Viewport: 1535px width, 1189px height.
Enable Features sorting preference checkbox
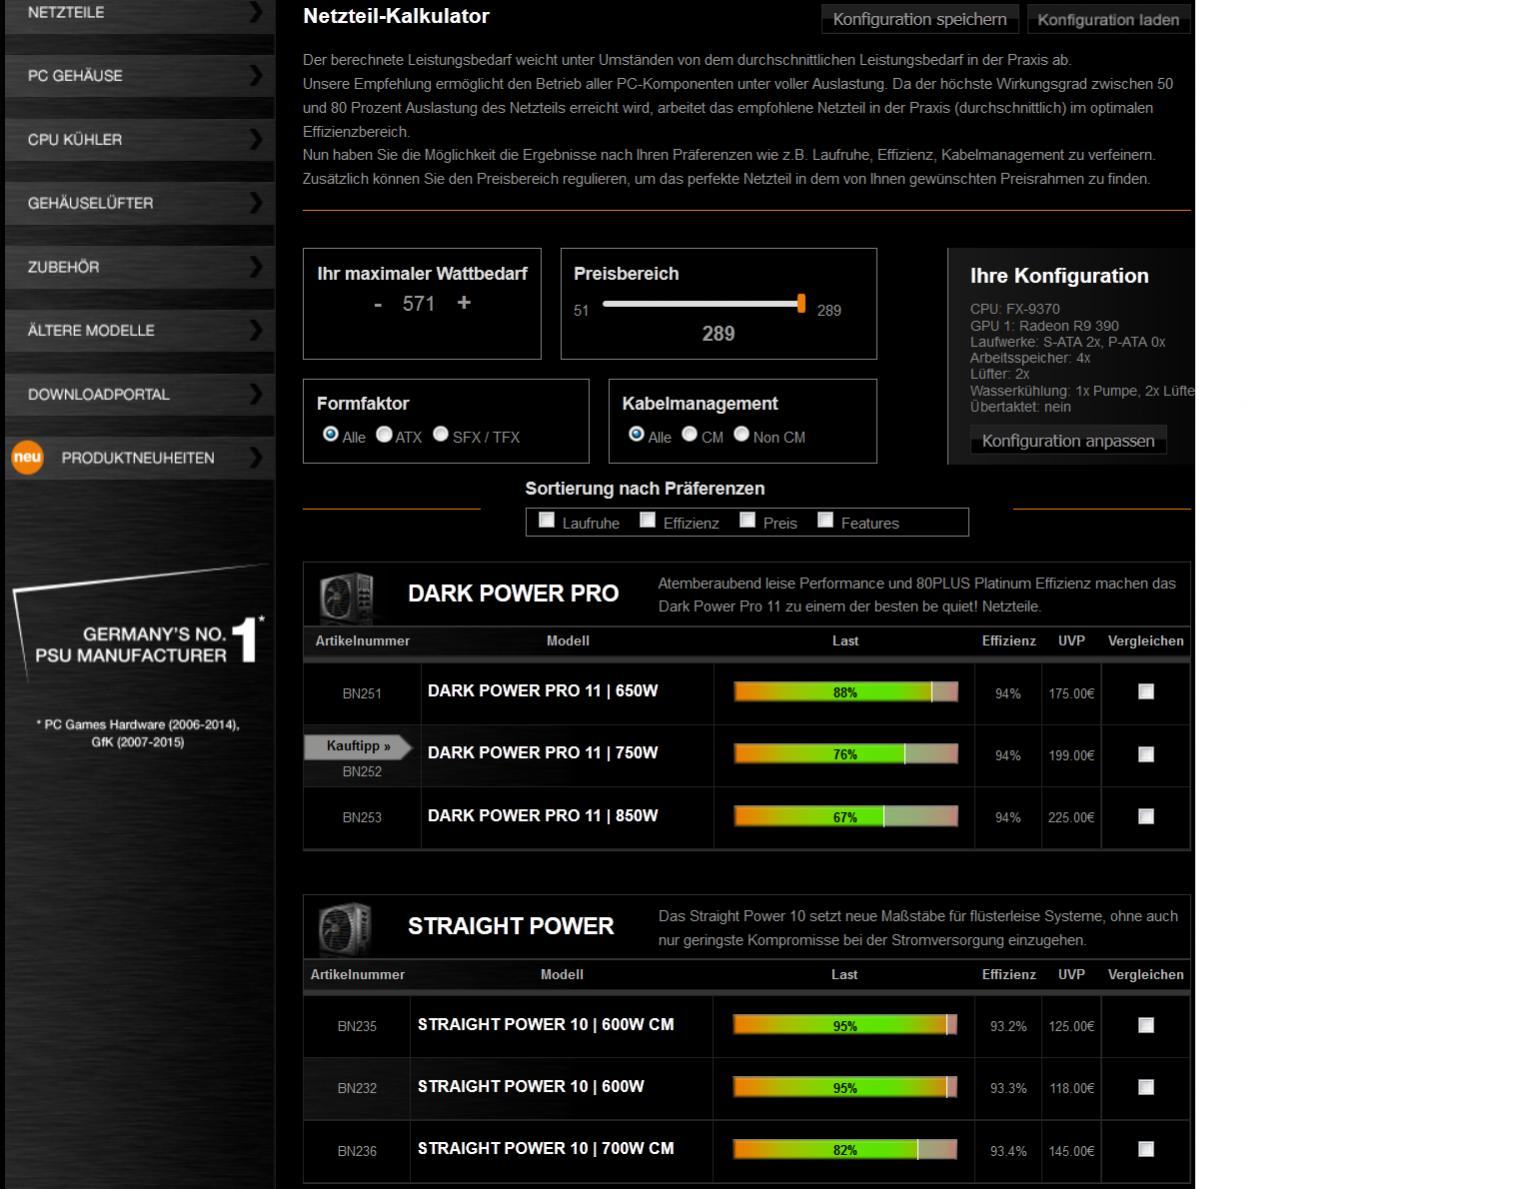coord(825,520)
